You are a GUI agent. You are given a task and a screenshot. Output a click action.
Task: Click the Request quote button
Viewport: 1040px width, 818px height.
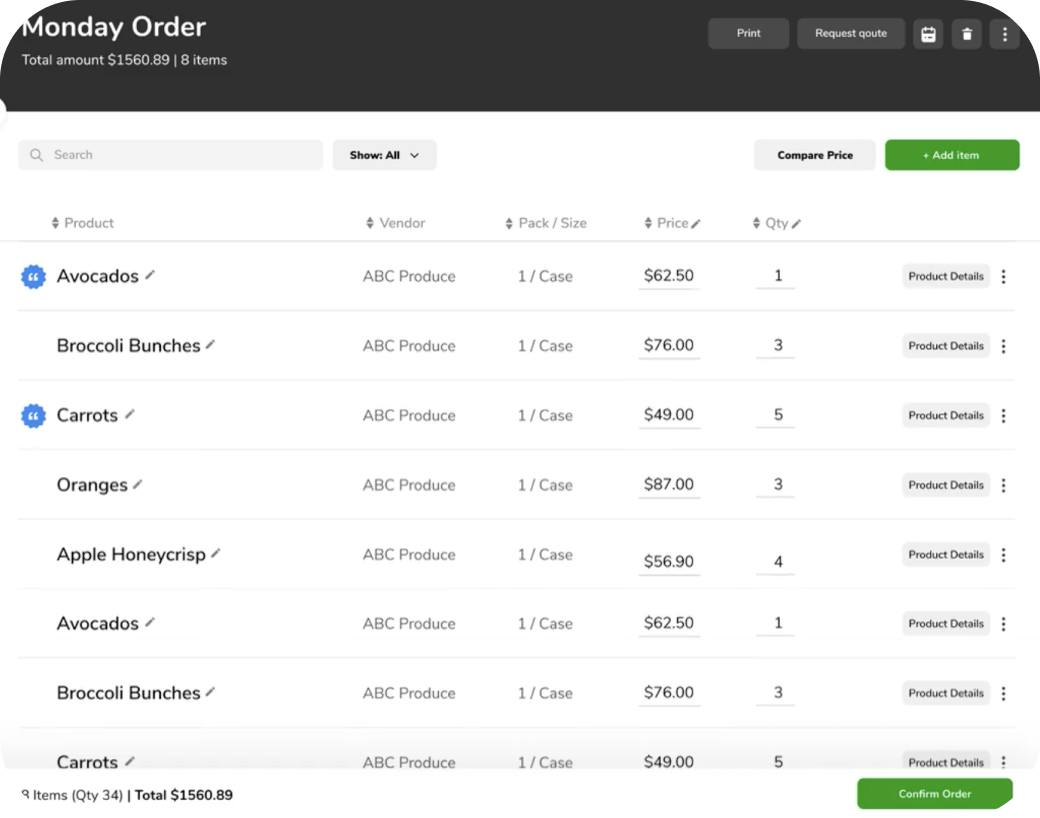[850, 34]
